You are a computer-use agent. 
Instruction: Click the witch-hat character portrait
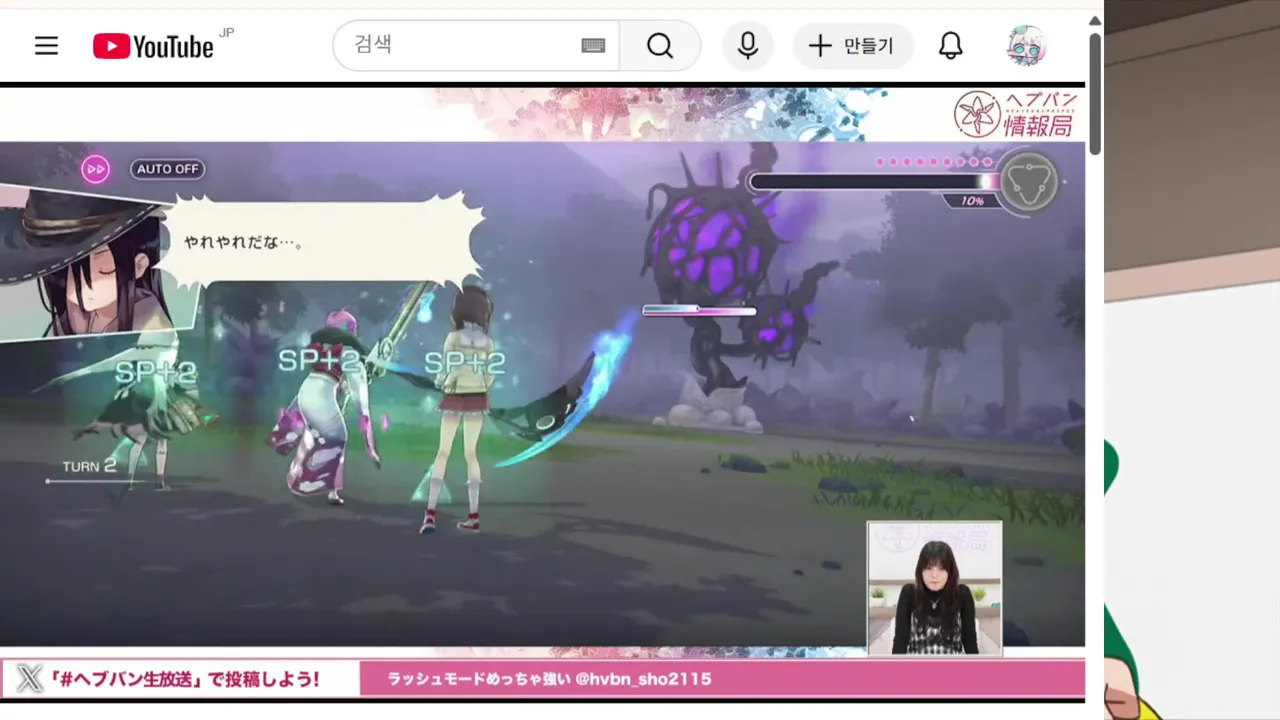tap(86, 262)
